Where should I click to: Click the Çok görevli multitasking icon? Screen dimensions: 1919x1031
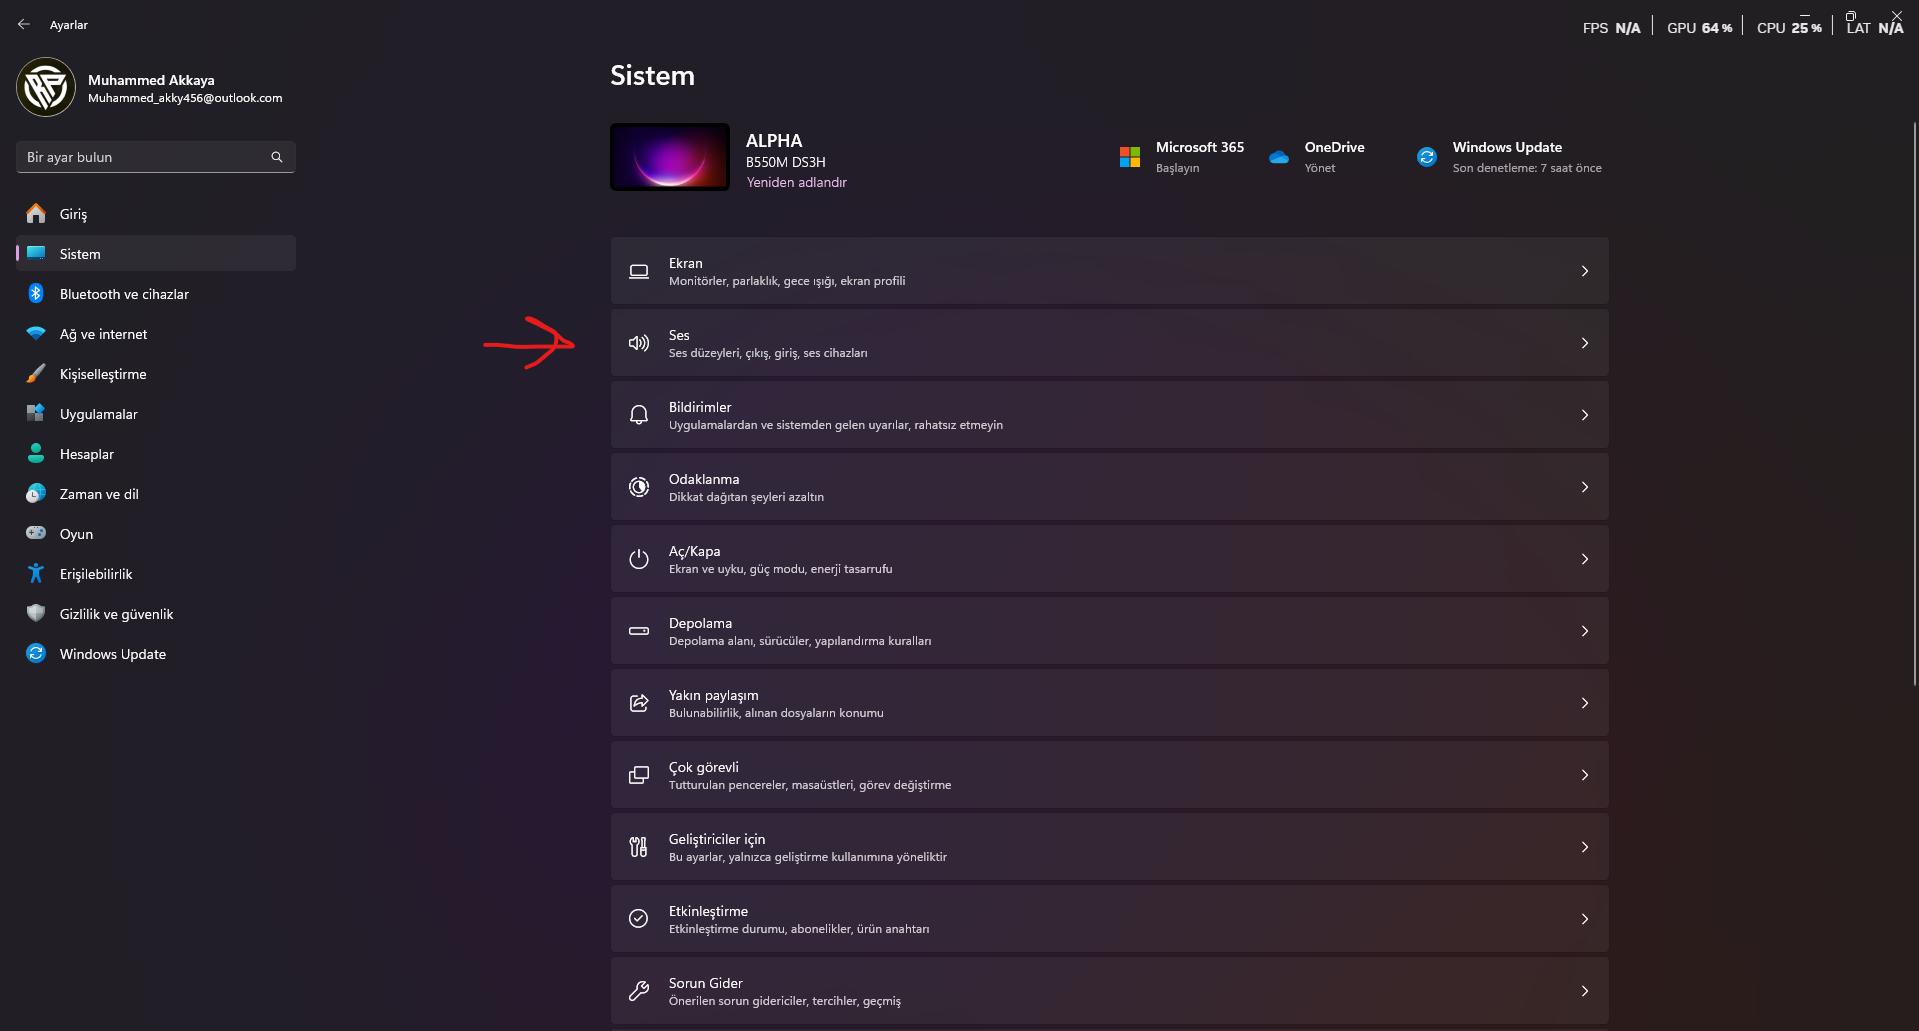pyautogui.click(x=639, y=775)
